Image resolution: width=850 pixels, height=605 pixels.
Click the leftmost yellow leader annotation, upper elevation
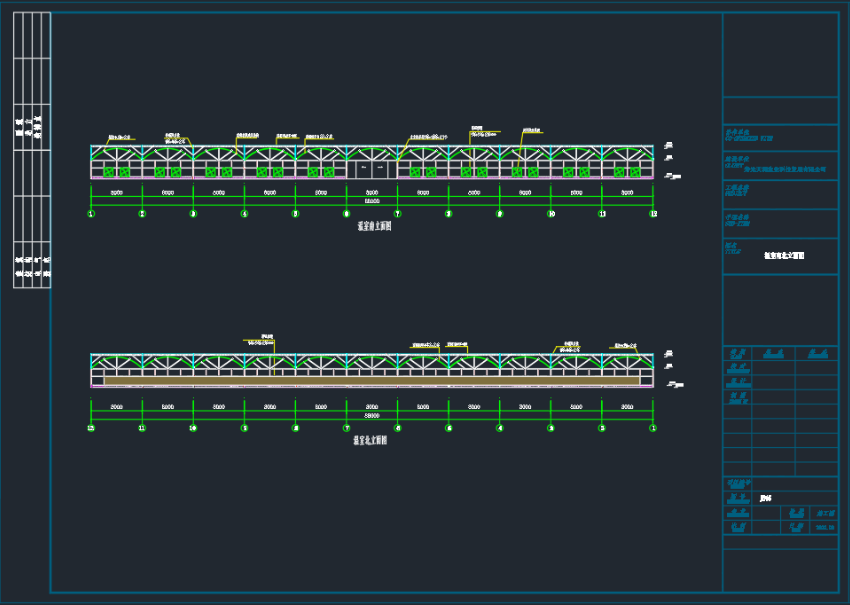coord(120,136)
